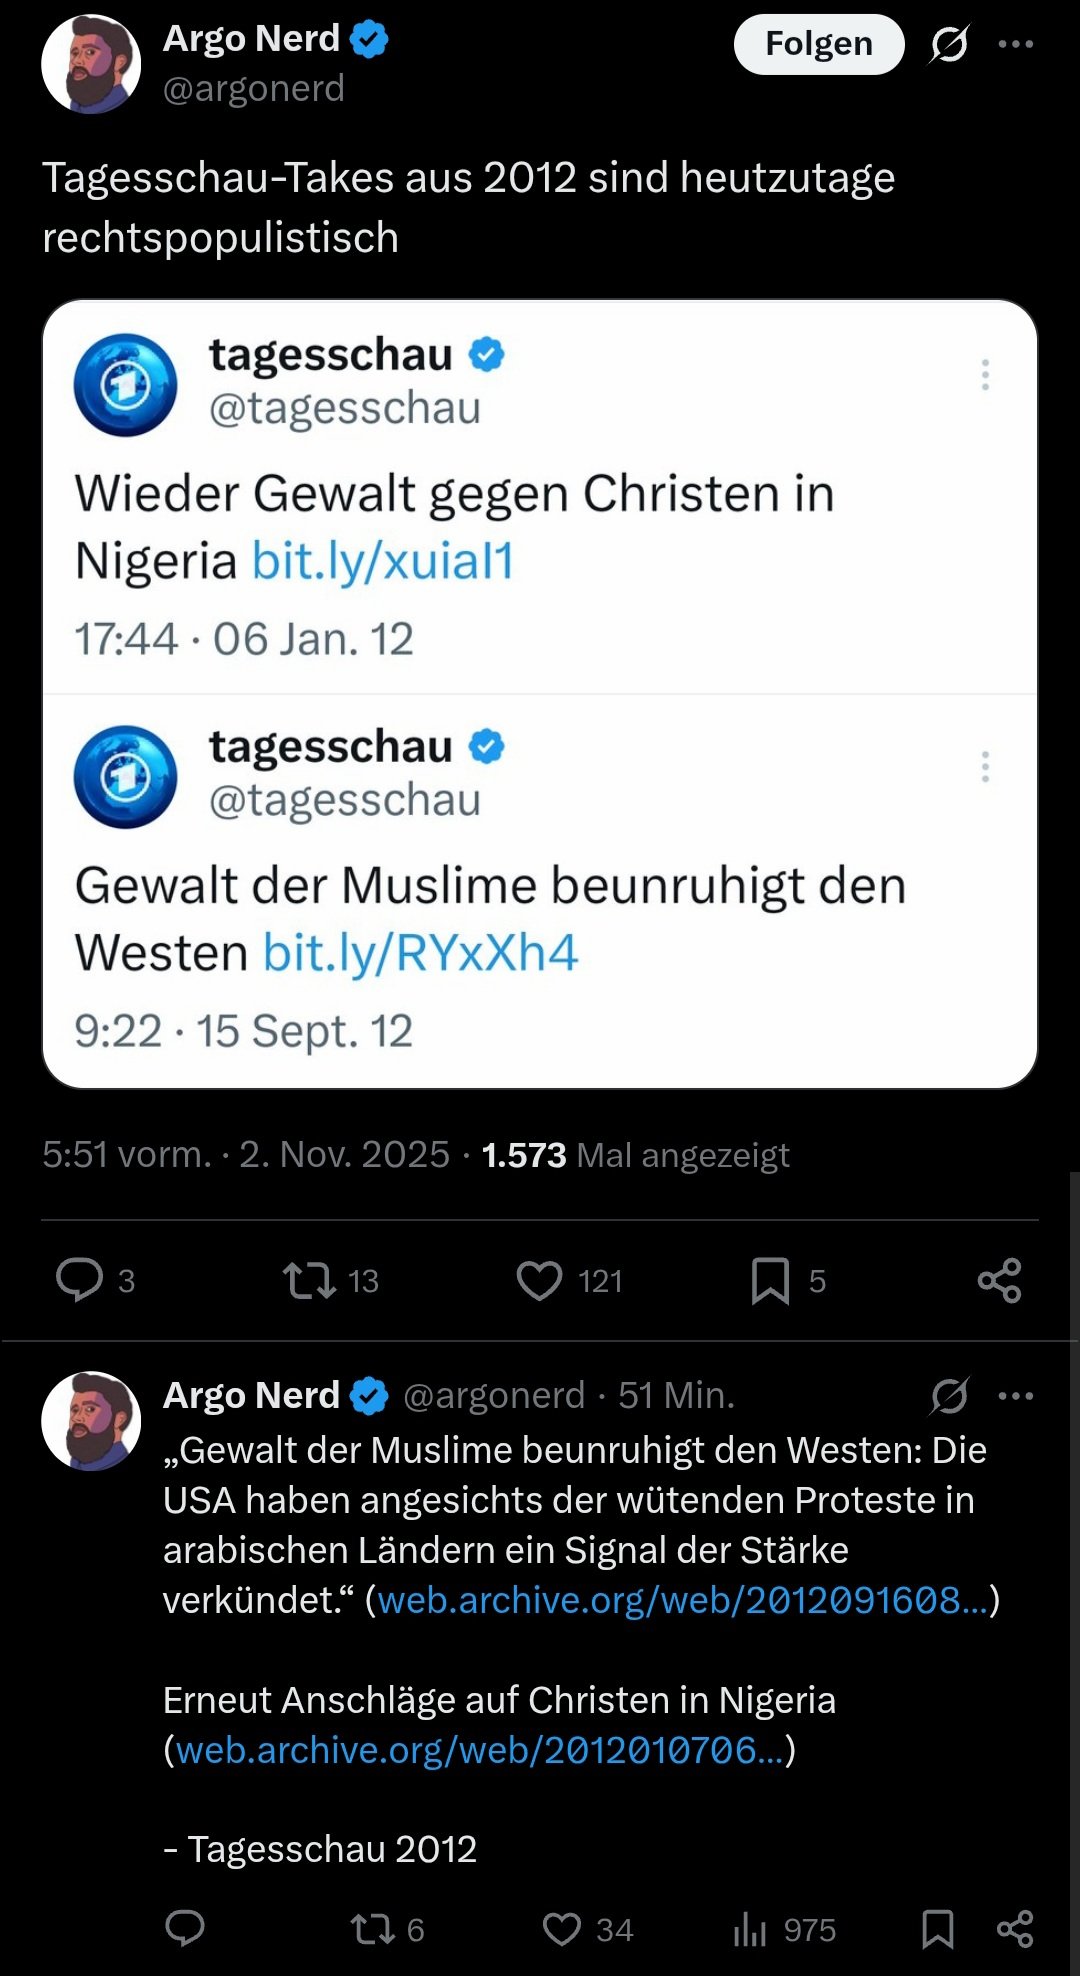Share the main post
Screen dimensions: 1080x1976
[999, 1280]
